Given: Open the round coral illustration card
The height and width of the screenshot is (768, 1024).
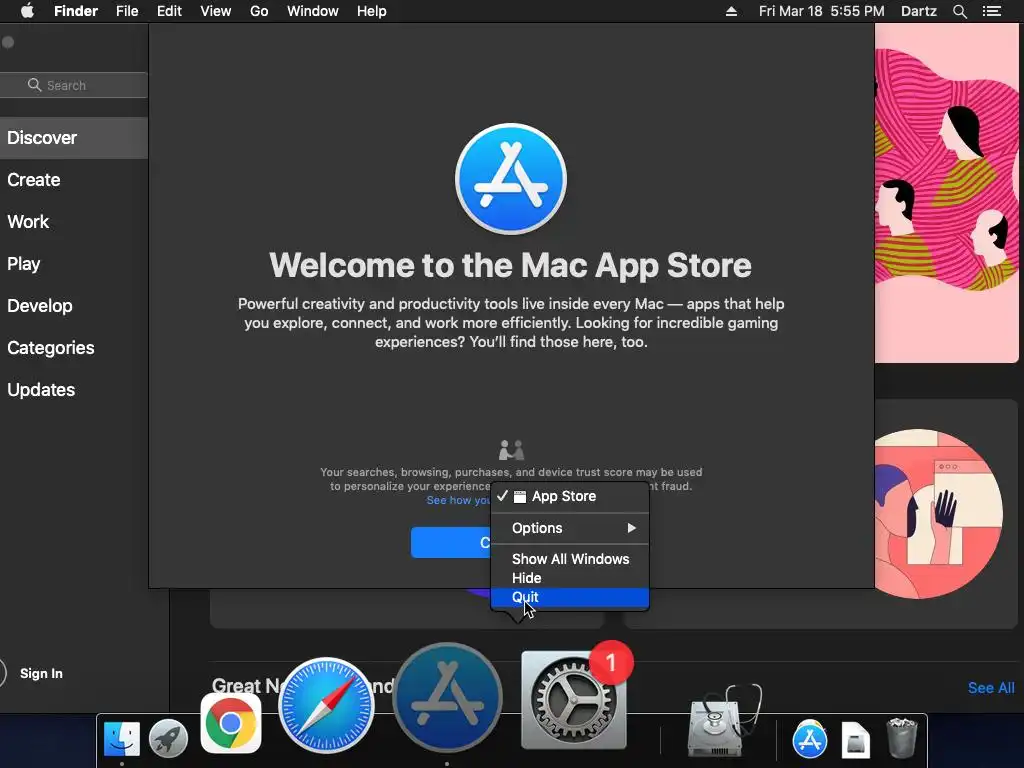Looking at the screenshot, I should [x=938, y=513].
